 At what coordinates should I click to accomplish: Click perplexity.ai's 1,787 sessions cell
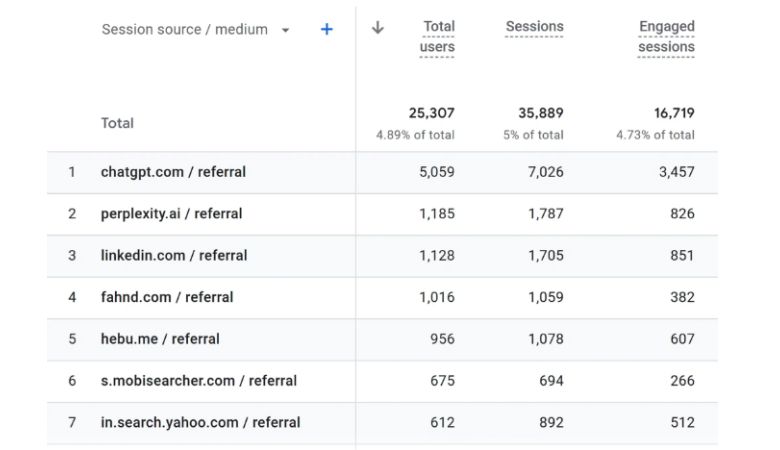point(546,214)
